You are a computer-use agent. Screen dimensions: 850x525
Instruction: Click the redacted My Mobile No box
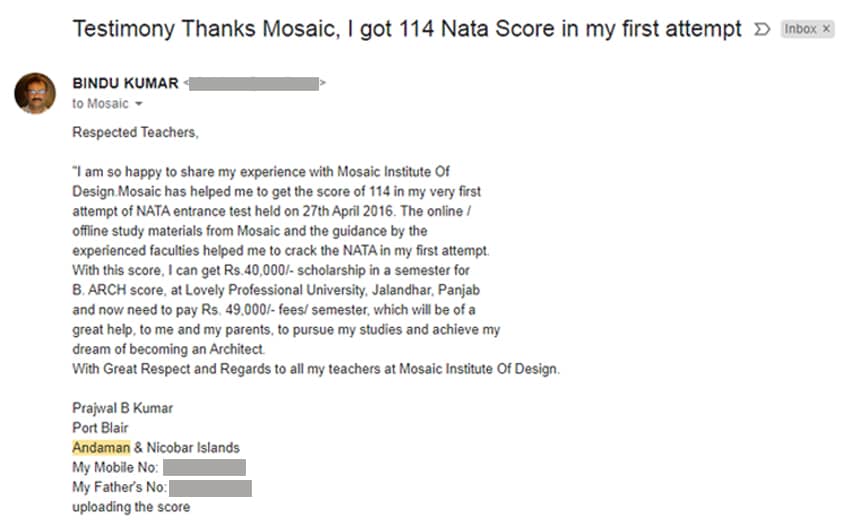[x=204, y=468]
